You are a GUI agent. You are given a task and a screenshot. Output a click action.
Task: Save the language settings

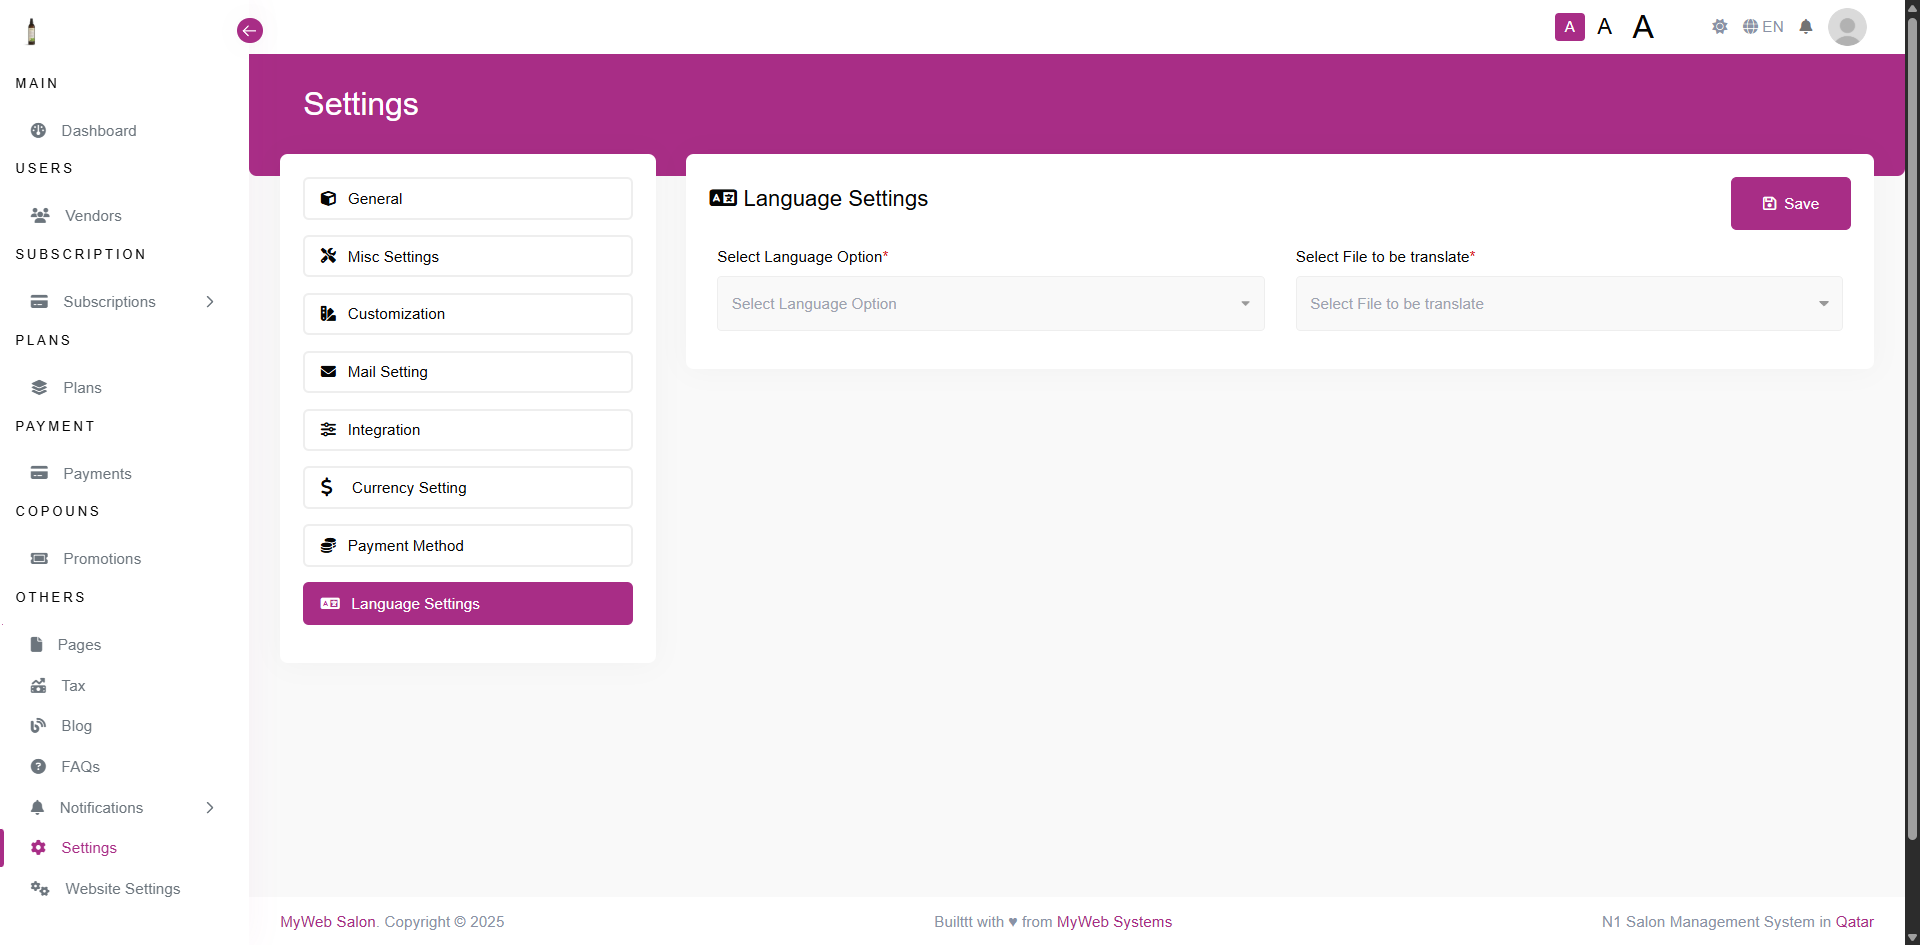click(x=1790, y=204)
